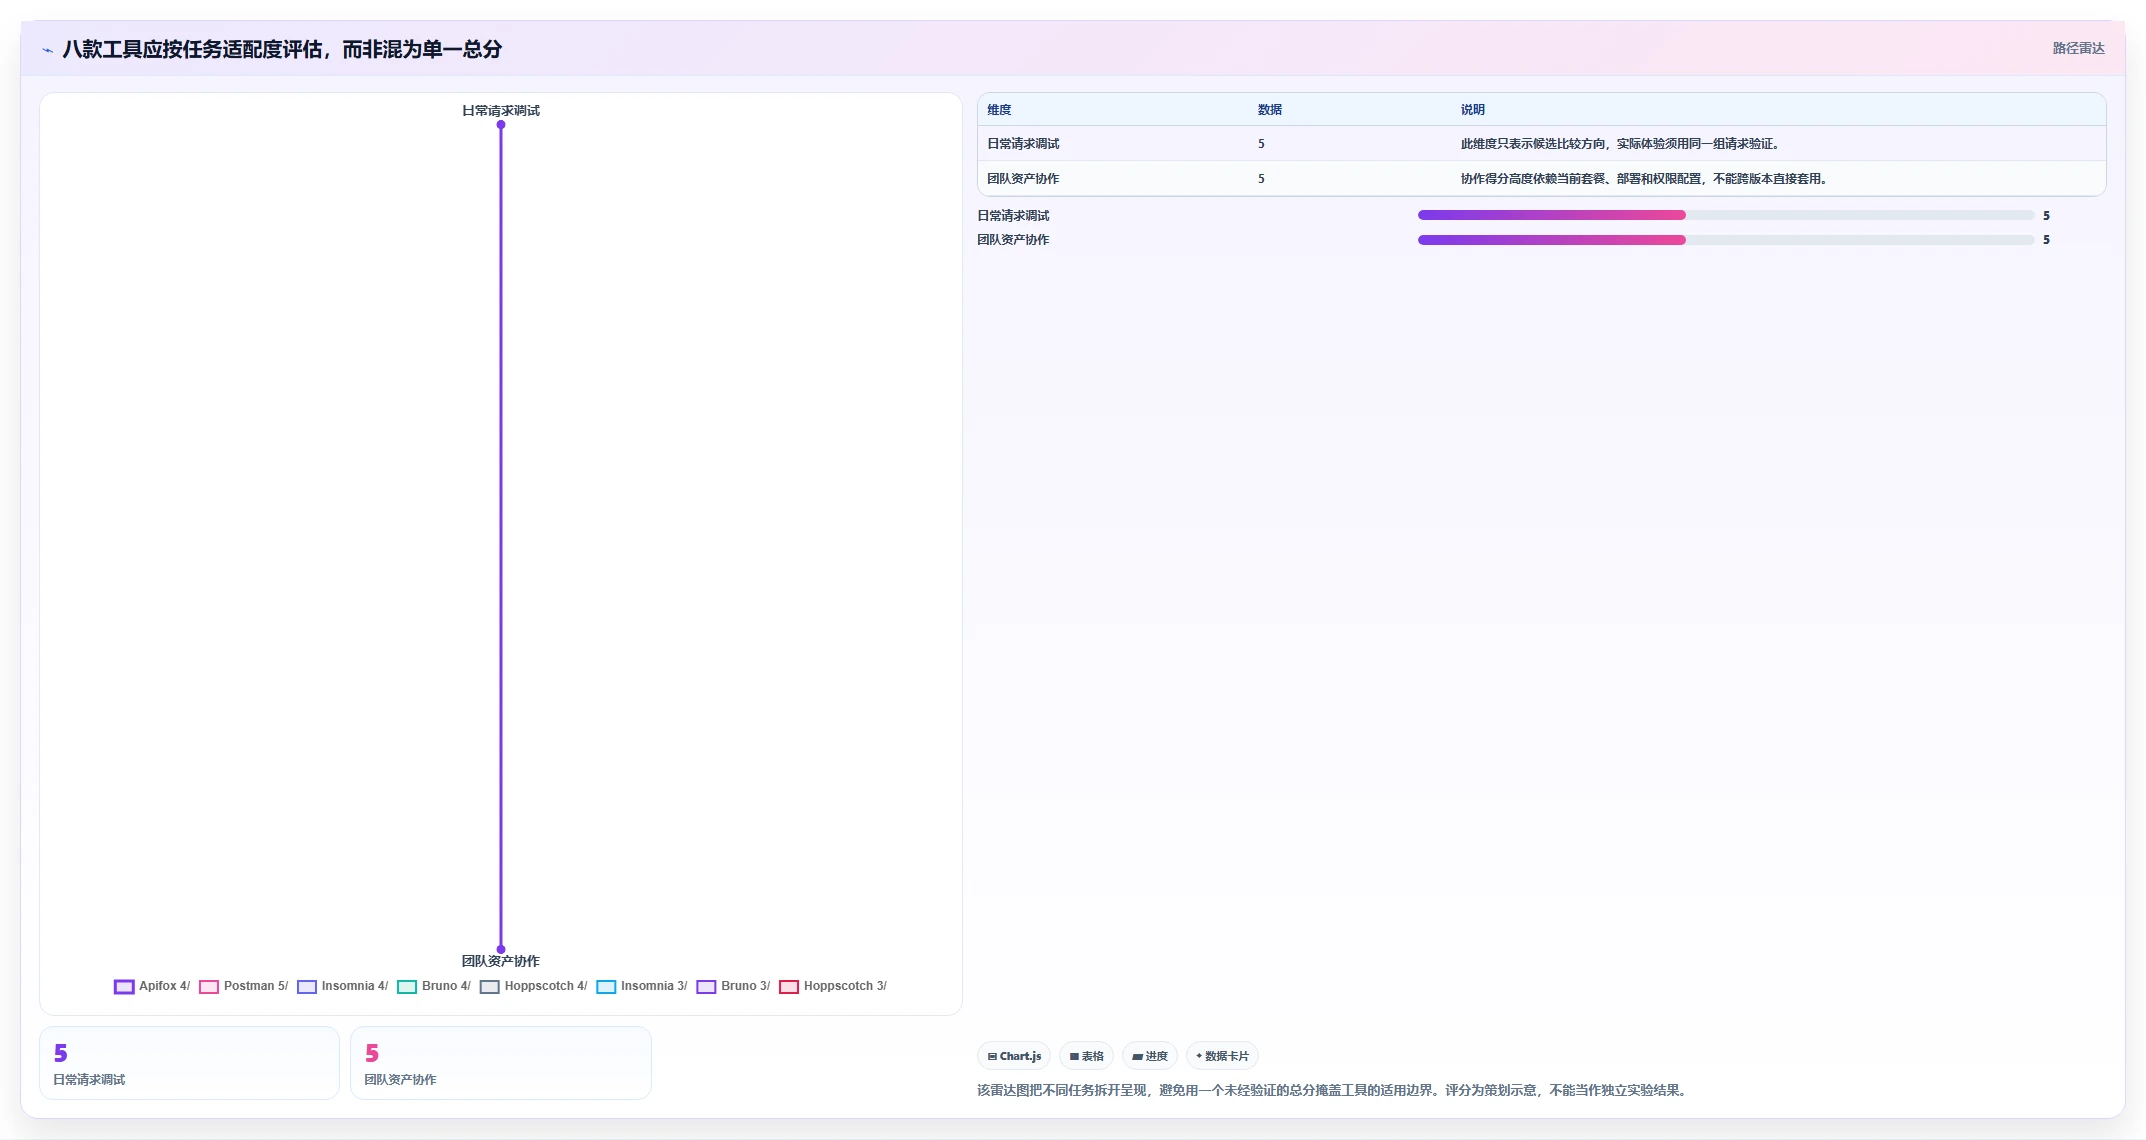Select the 表格 chip
This screenshot has height=1140, width=2146.
click(1086, 1056)
